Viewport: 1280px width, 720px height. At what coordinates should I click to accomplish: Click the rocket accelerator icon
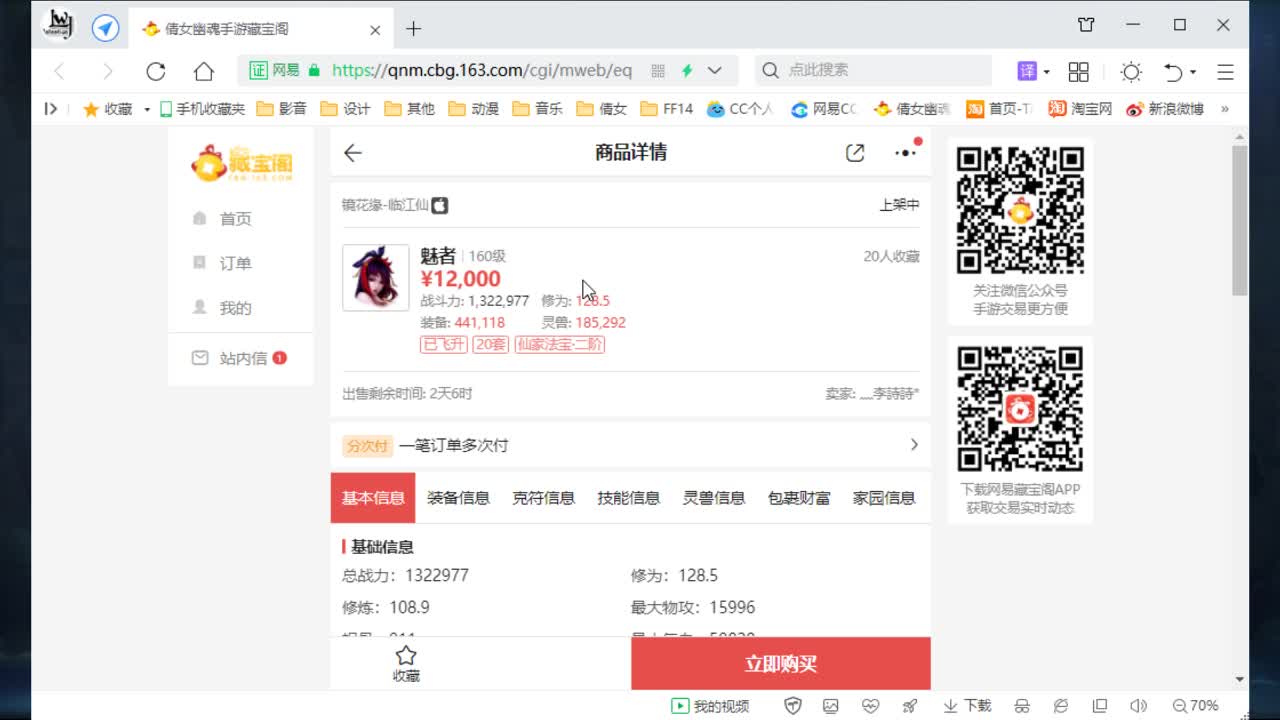pos(909,706)
